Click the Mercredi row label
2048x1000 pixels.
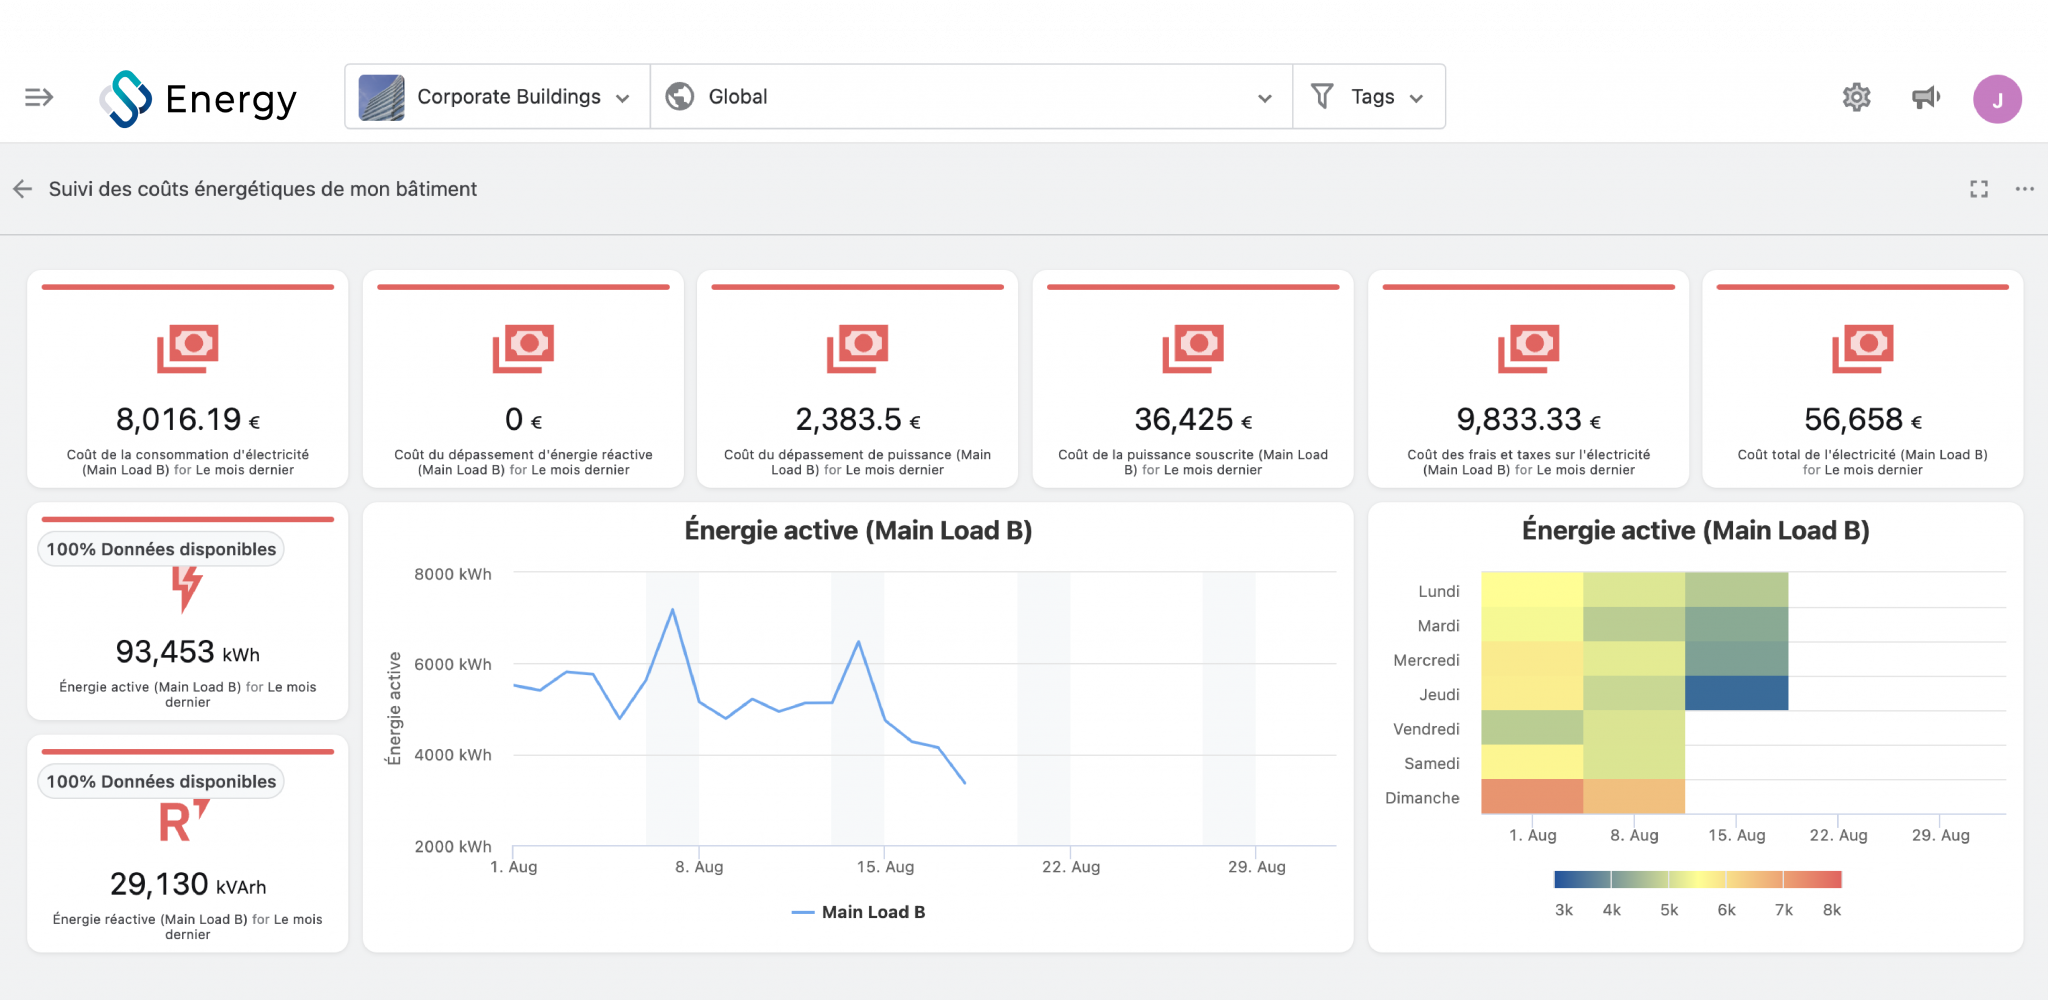(1426, 660)
